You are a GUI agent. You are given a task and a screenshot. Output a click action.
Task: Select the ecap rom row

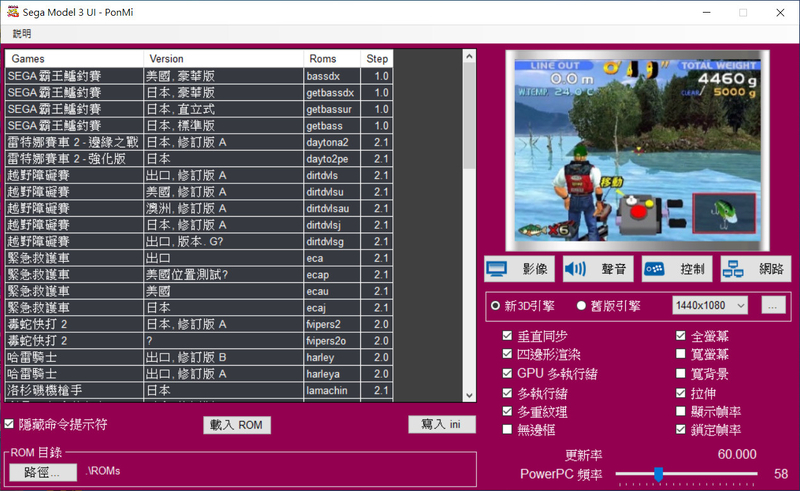(199, 275)
